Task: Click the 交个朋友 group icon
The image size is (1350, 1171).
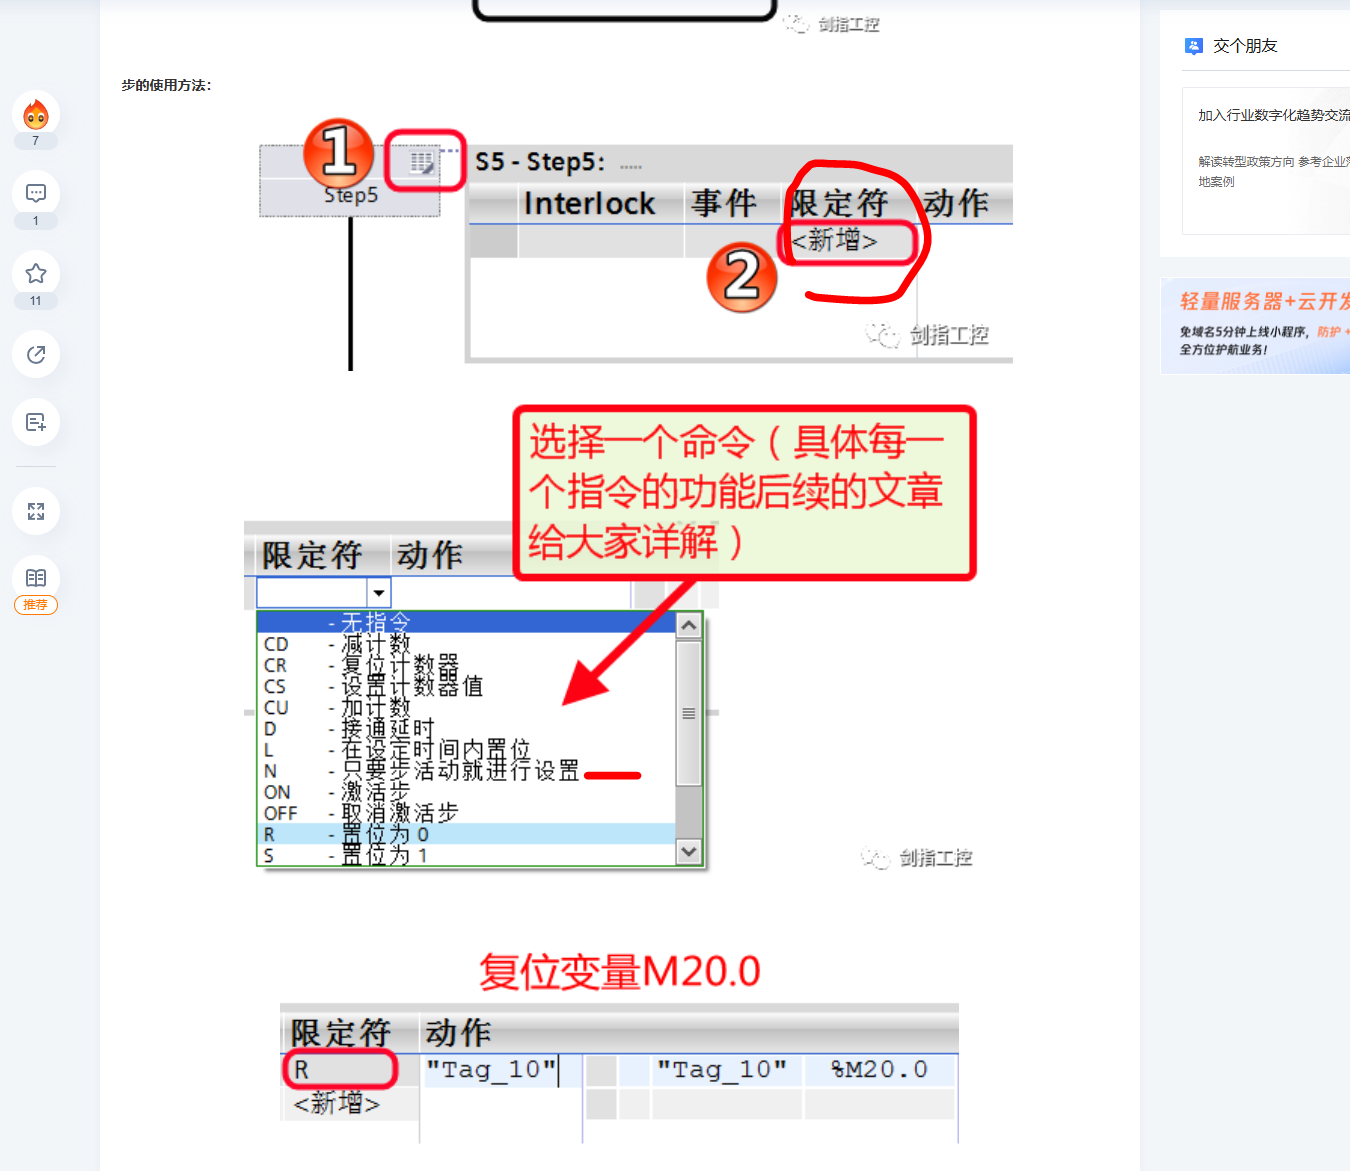Action: (1193, 46)
